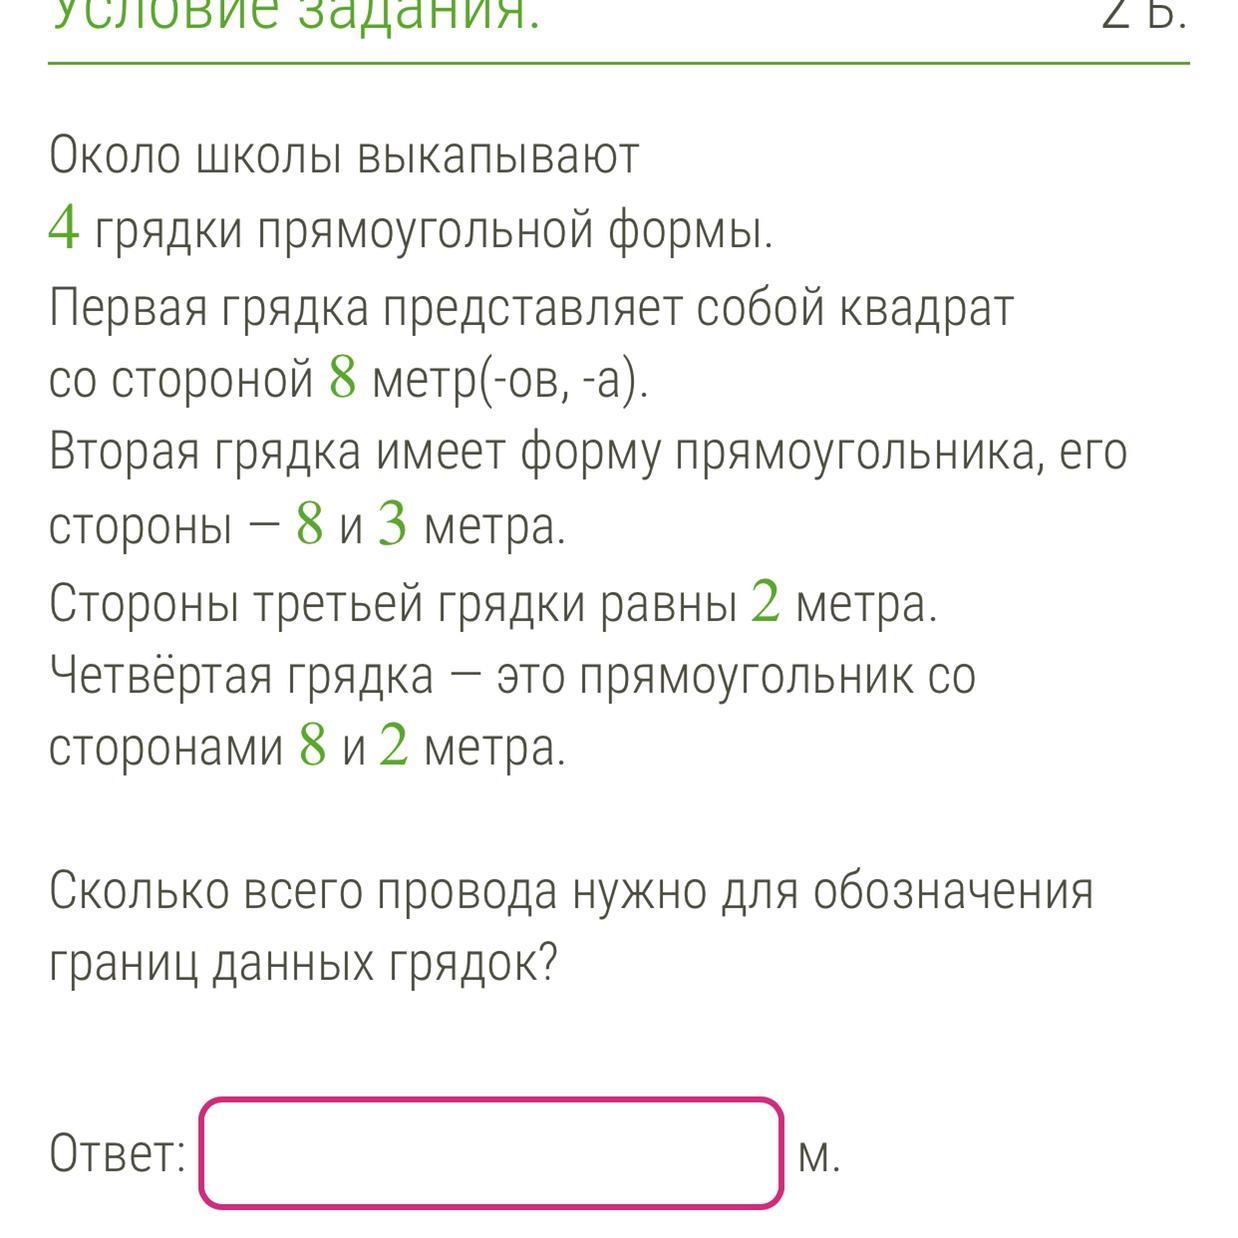
Task: Click the green 3 before 'метра'
Action: [x=392, y=525]
